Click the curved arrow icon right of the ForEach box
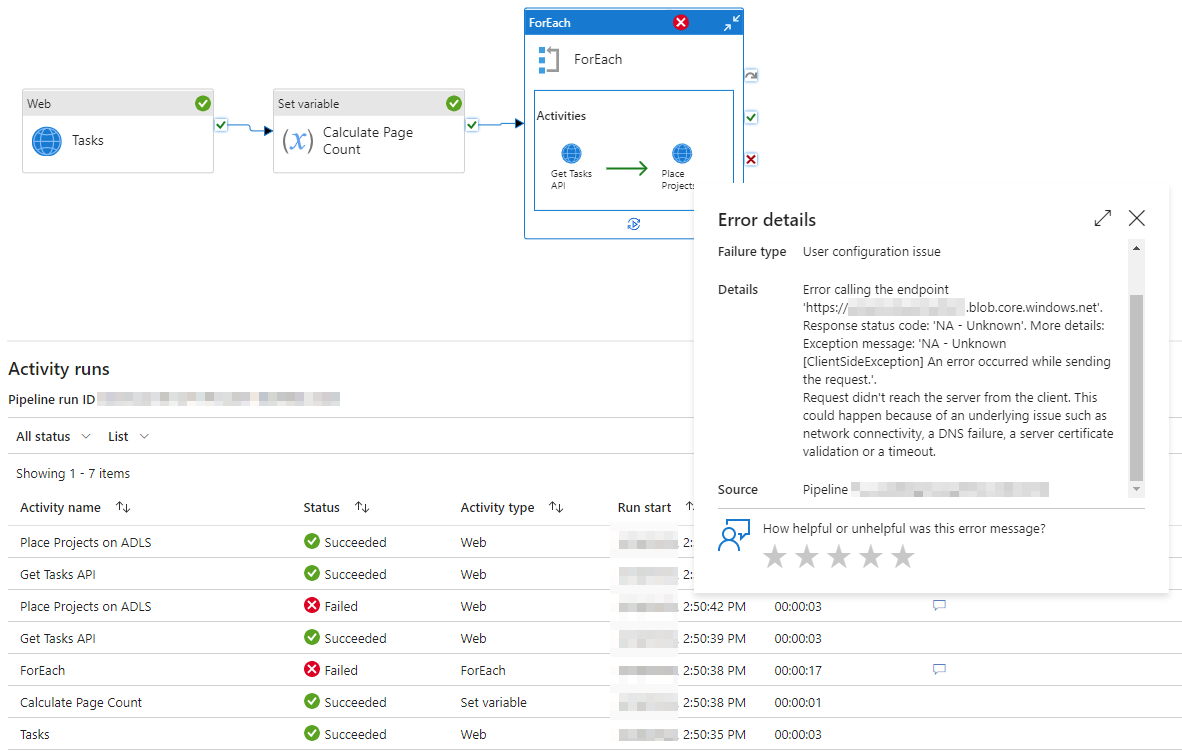Viewport: 1182px width, 753px height. [x=750, y=75]
